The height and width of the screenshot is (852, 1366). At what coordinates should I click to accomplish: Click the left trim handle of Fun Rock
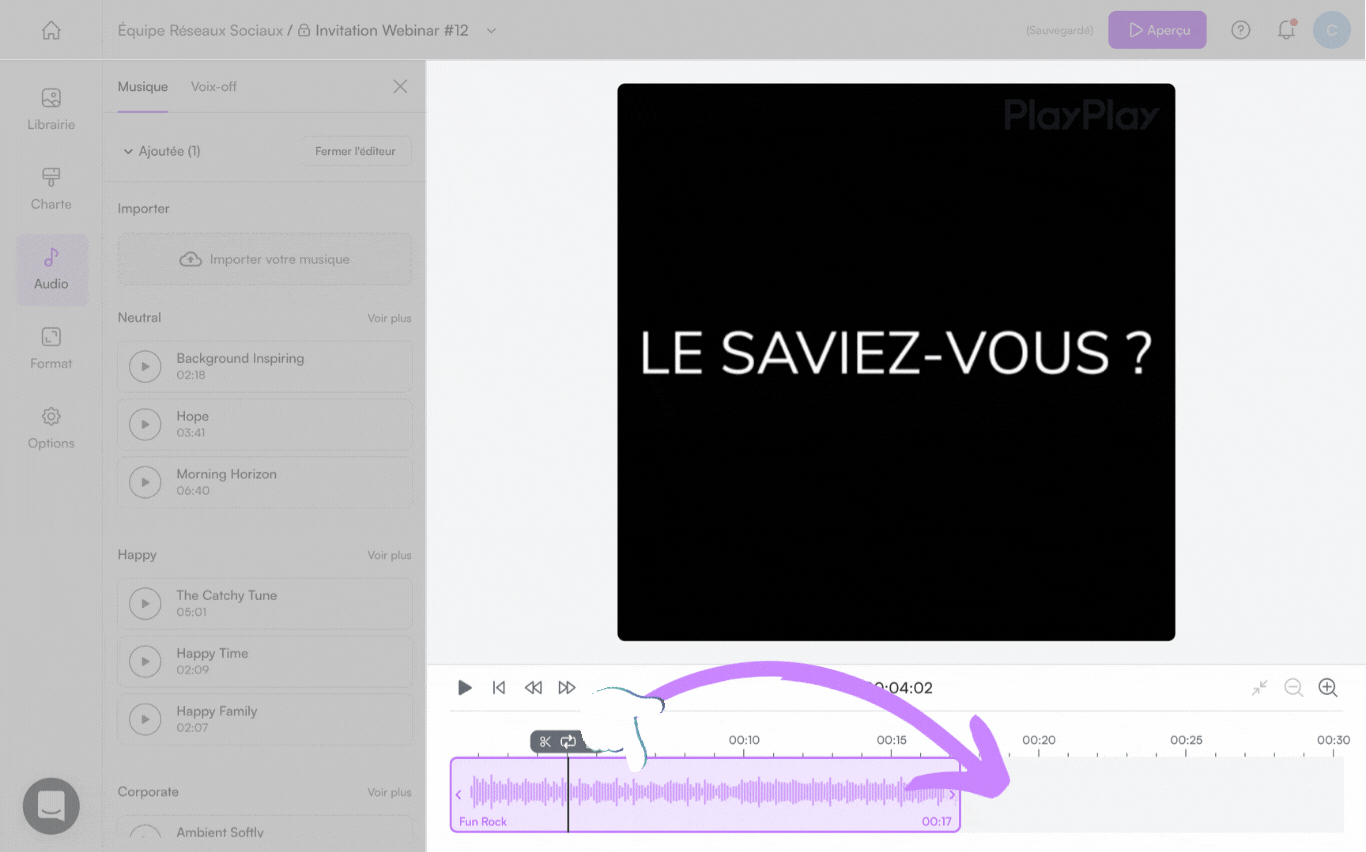pyautogui.click(x=458, y=795)
